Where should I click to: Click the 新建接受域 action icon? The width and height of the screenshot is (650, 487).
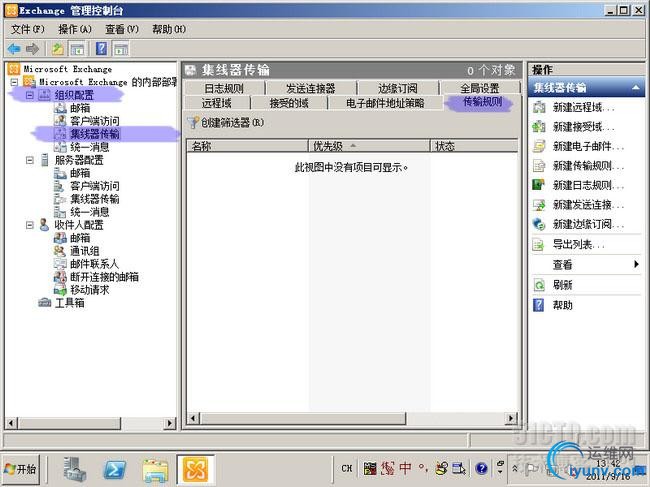[x=539, y=126]
